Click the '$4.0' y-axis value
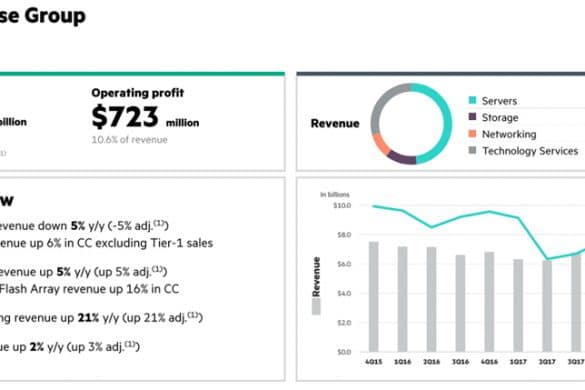This screenshot has width=585, height=390. click(344, 293)
